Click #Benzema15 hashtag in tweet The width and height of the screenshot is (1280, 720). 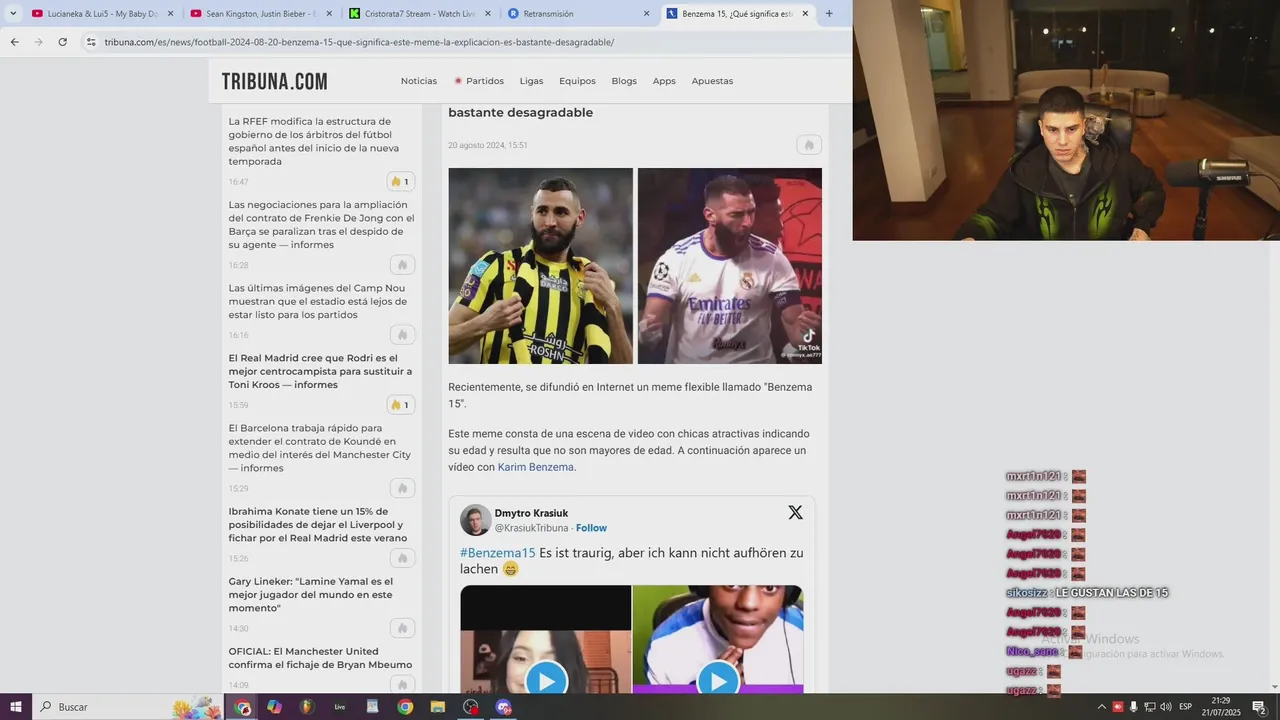(x=498, y=553)
